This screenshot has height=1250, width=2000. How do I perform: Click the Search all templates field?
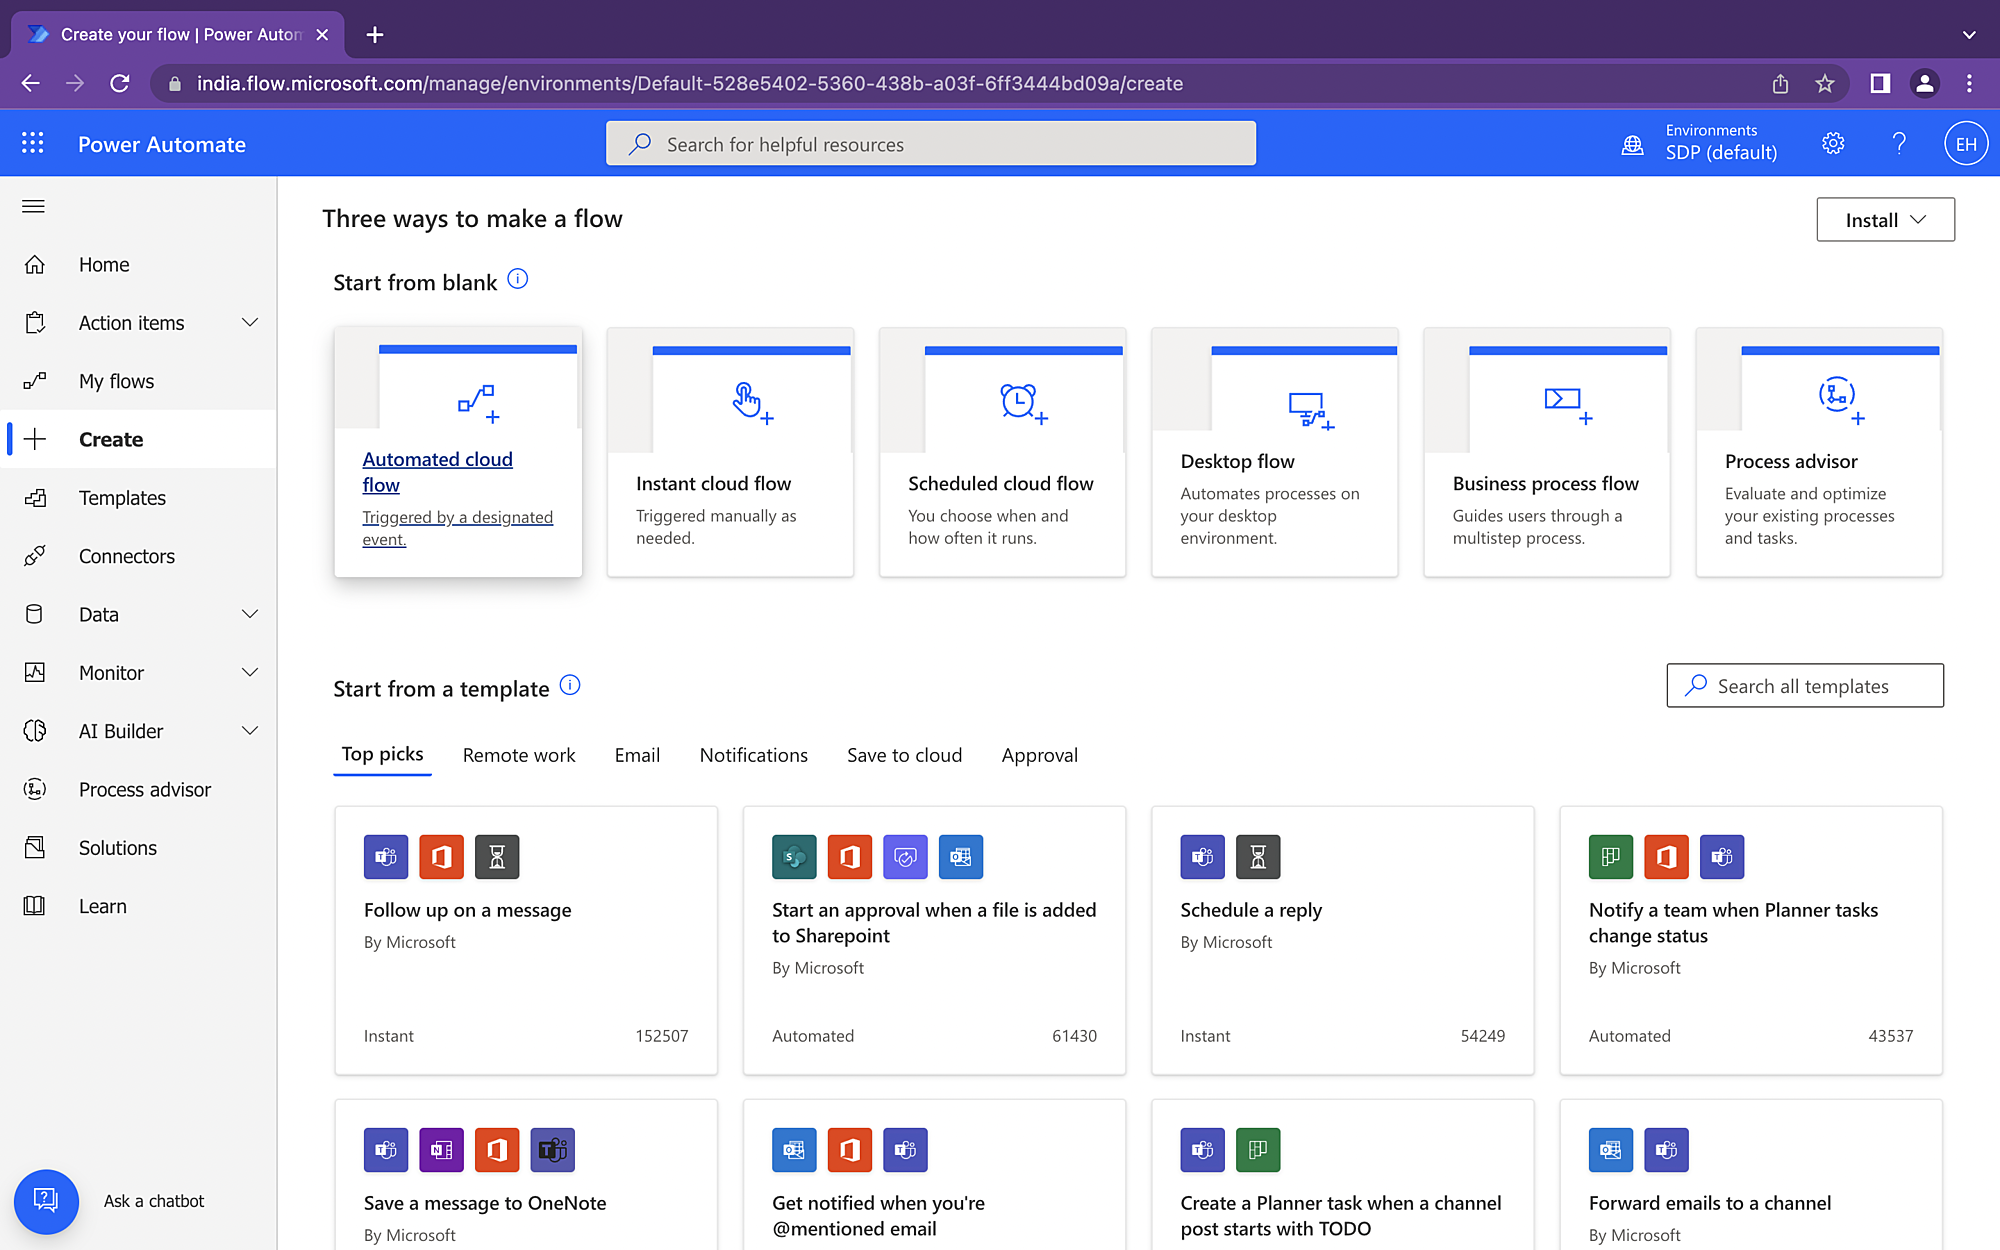point(1805,686)
